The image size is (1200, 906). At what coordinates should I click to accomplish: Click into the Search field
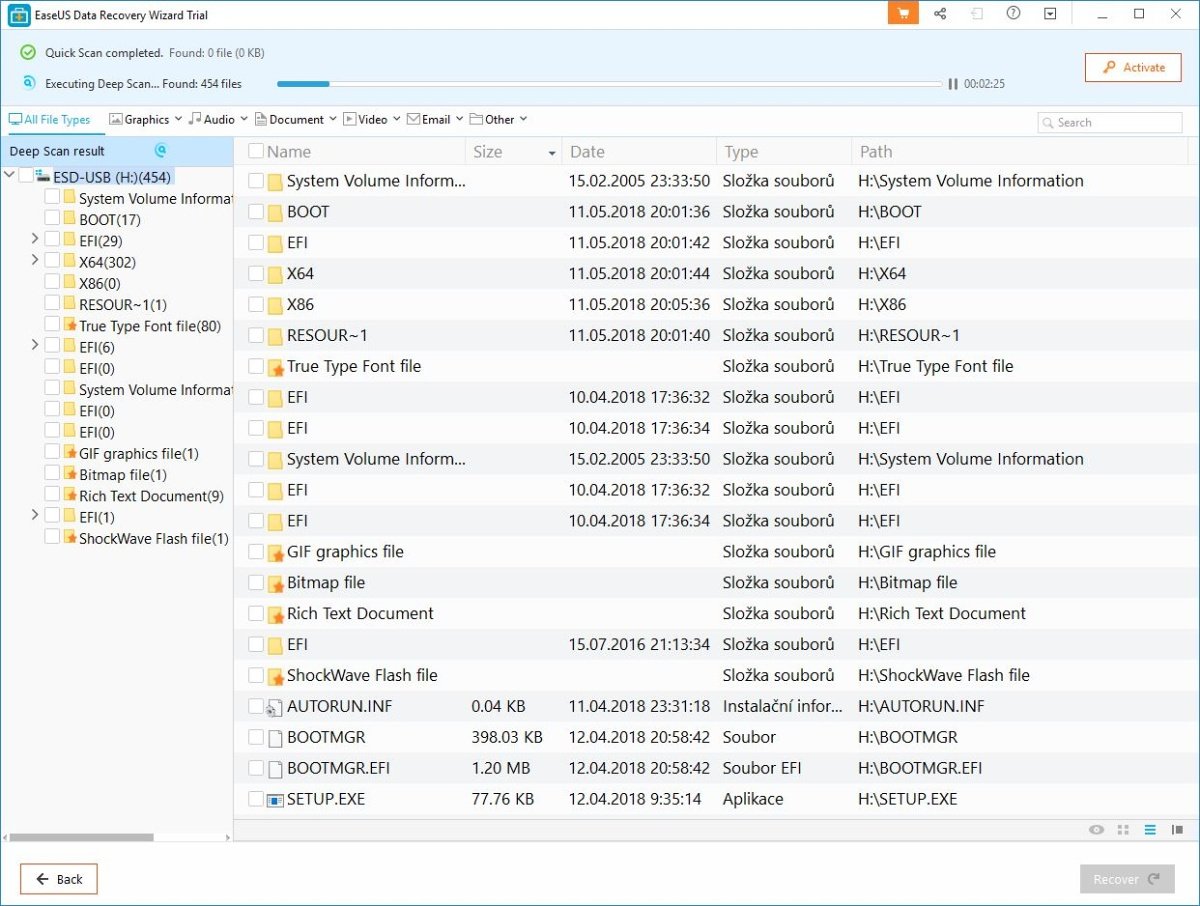coord(1110,123)
